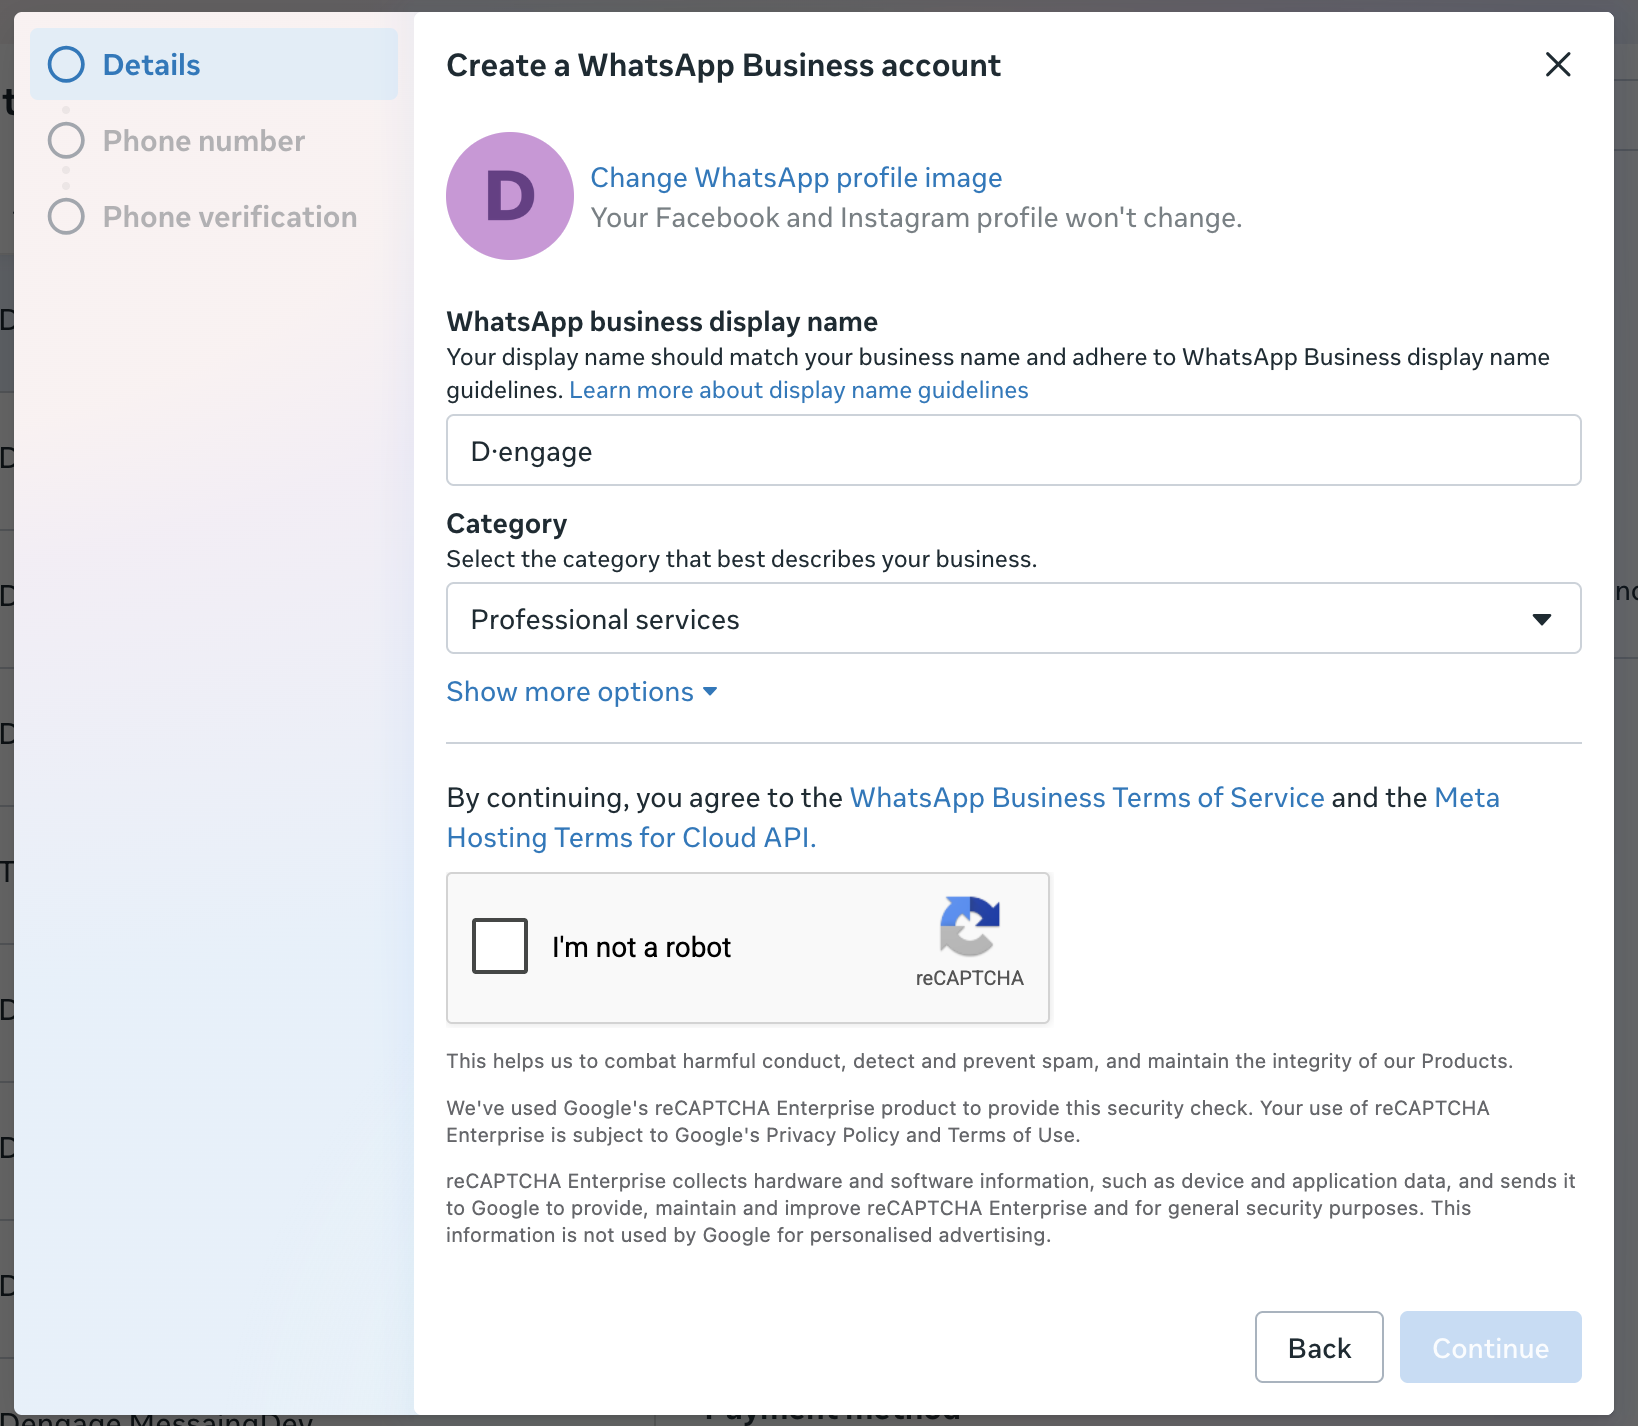Click the Phone verification step circle indicator
1638x1426 pixels.
[66, 217]
